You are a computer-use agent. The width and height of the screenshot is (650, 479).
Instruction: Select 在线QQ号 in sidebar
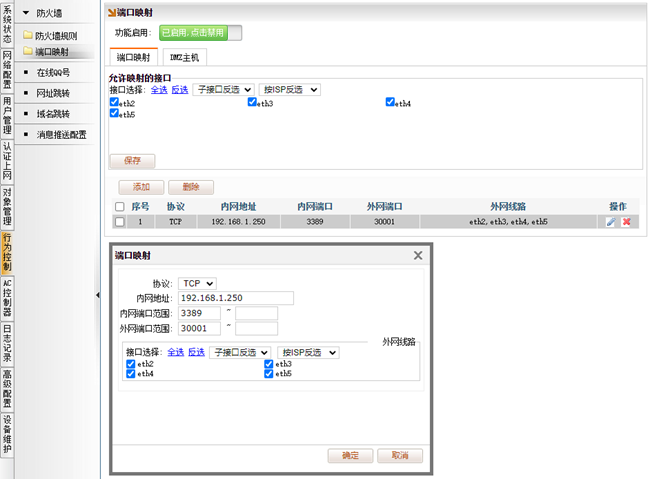[53, 73]
